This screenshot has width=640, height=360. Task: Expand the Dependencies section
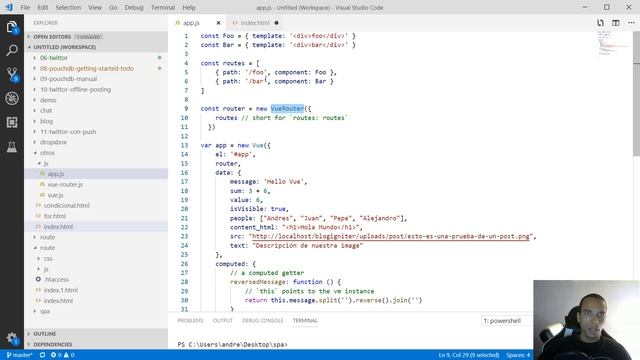pos(96,344)
